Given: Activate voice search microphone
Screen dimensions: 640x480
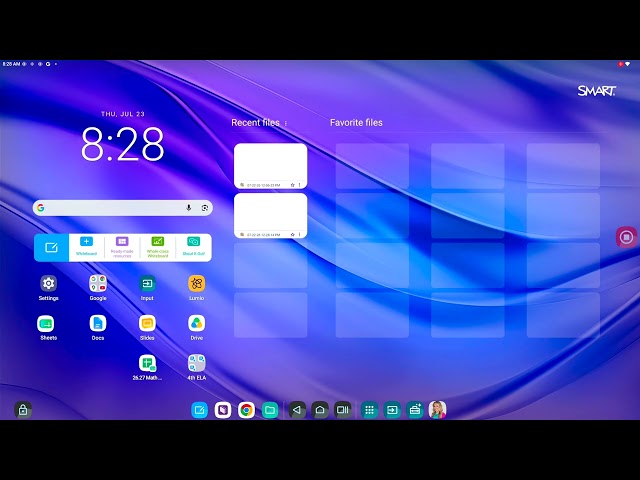Looking at the screenshot, I should (x=189, y=208).
